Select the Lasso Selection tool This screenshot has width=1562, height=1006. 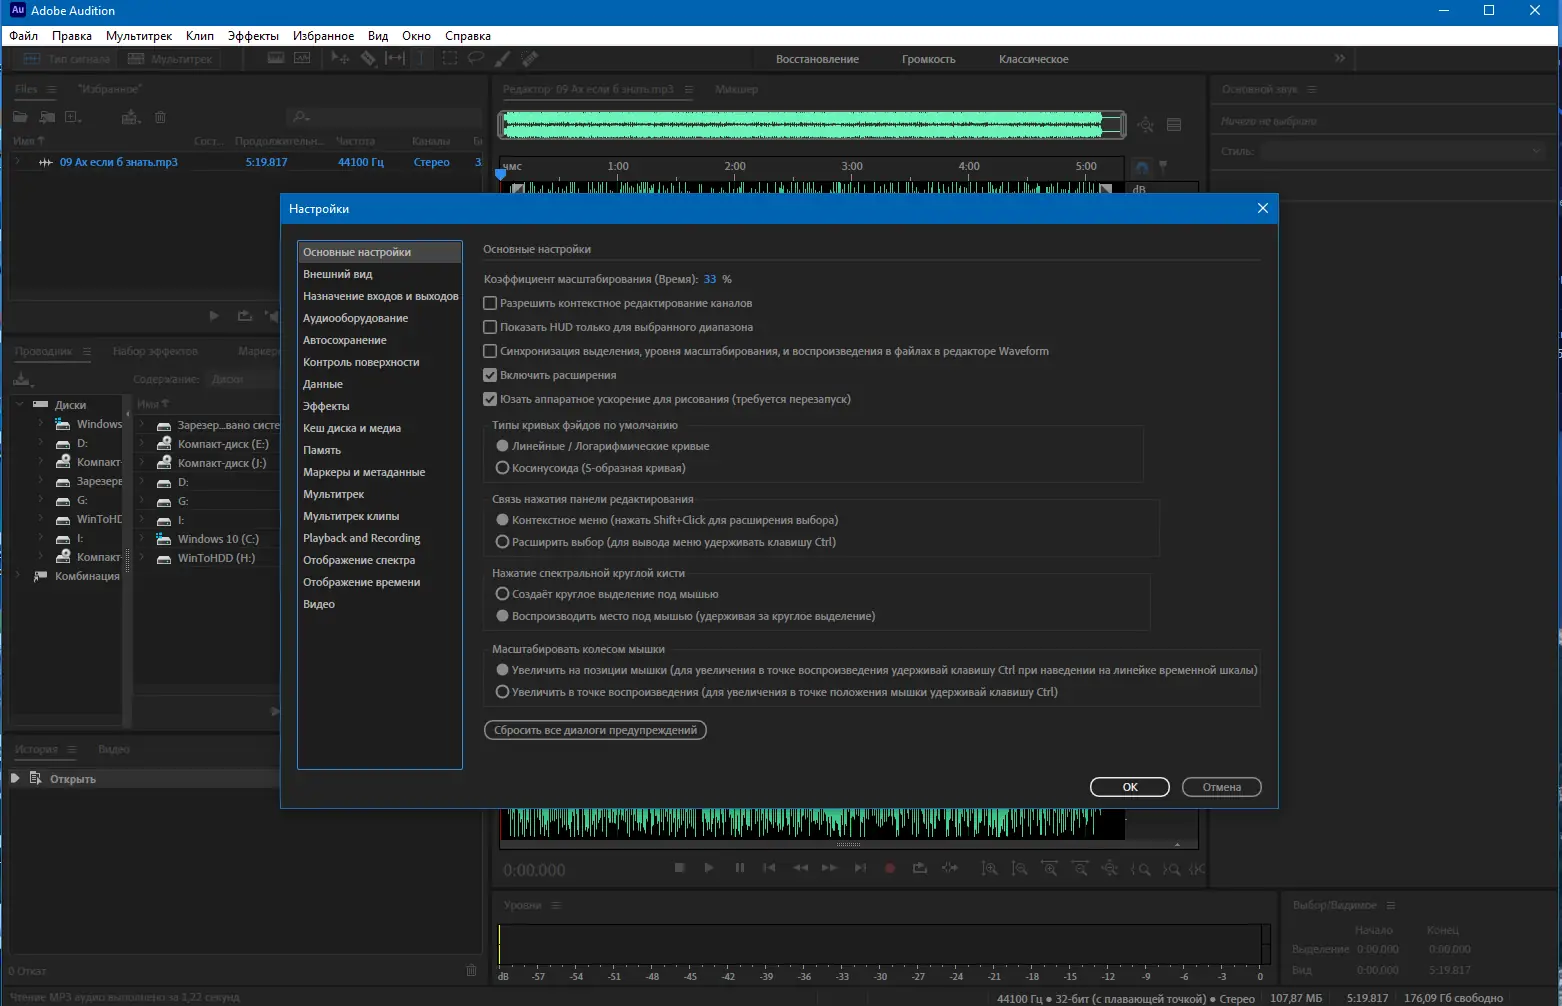(x=475, y=58)
